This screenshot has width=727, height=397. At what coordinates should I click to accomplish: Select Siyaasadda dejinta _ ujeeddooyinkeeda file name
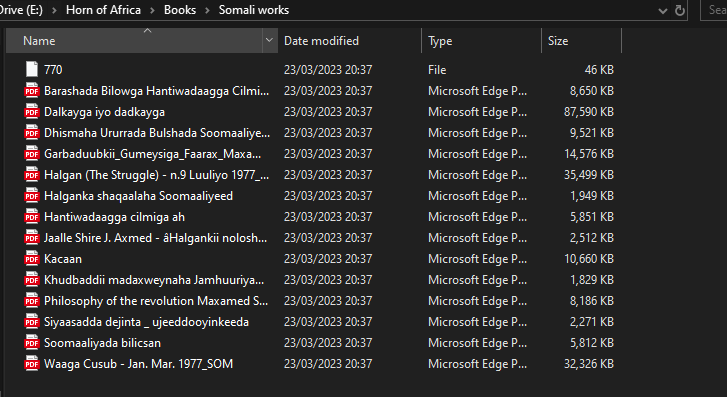click(146, 322)
